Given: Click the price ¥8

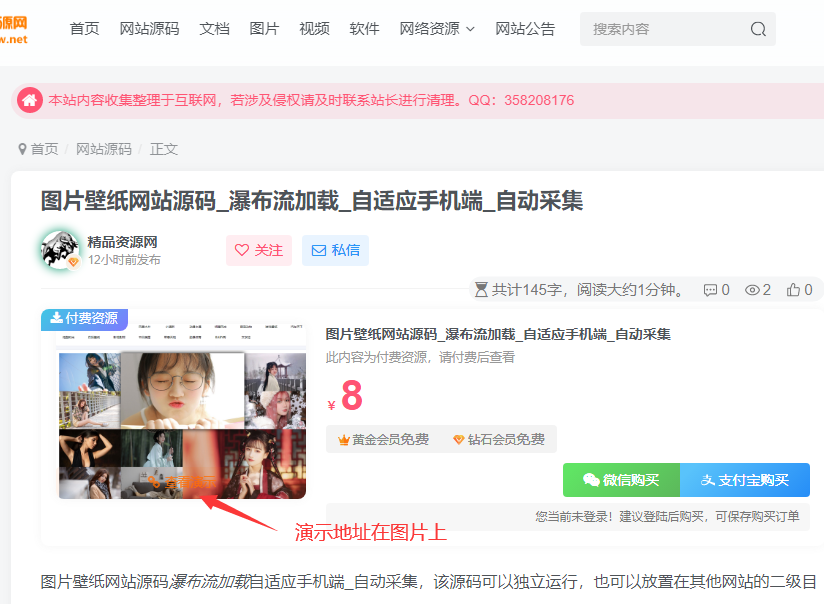Looking at the screenshot, I should 345,396.
